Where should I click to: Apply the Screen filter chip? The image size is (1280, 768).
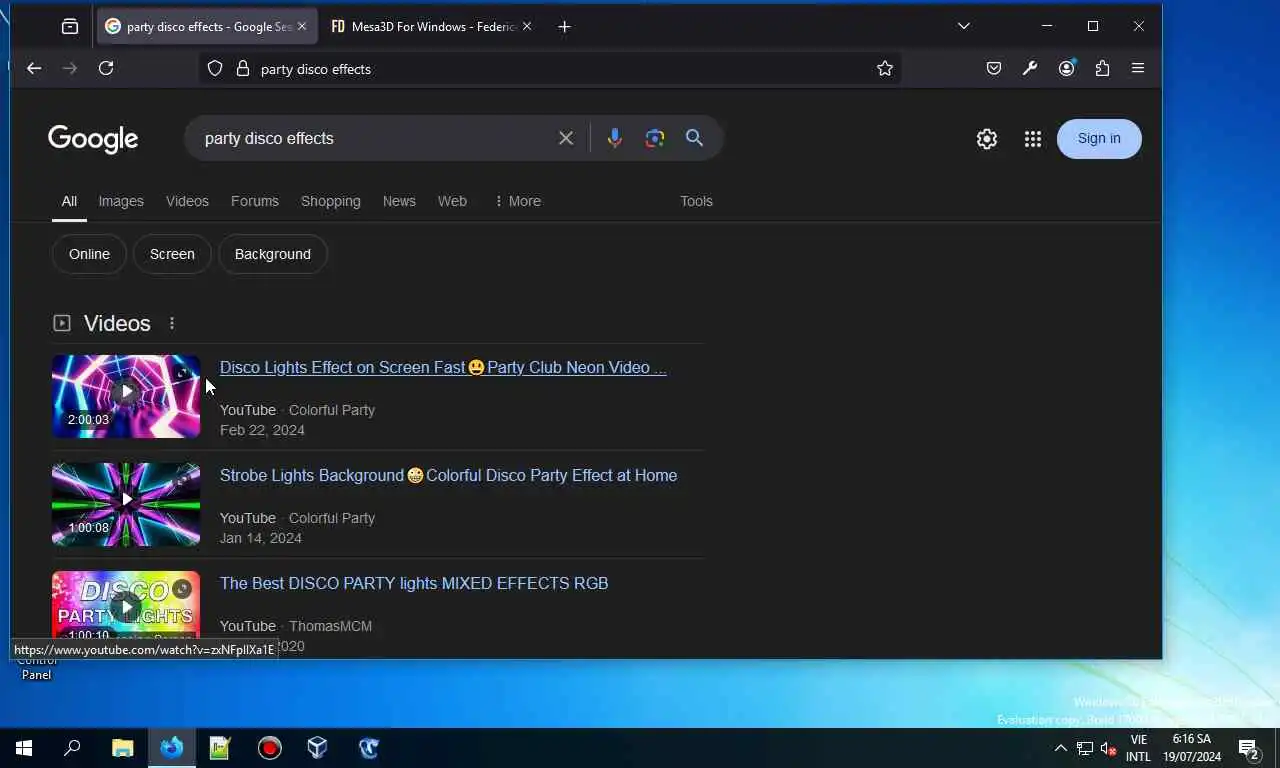[x=172, y=254]
